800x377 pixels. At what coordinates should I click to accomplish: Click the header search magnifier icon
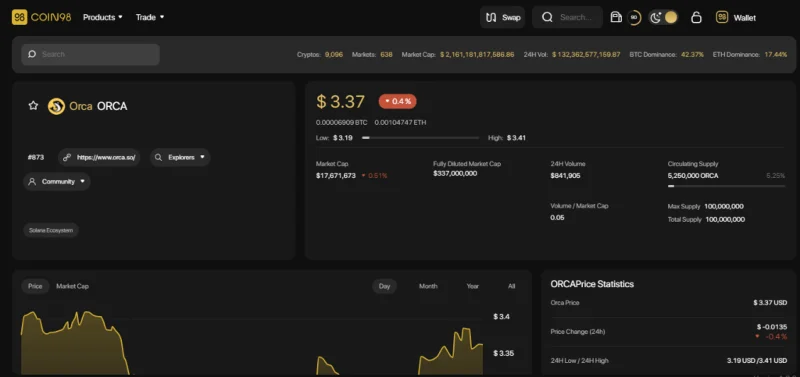(x=547, y=17)
